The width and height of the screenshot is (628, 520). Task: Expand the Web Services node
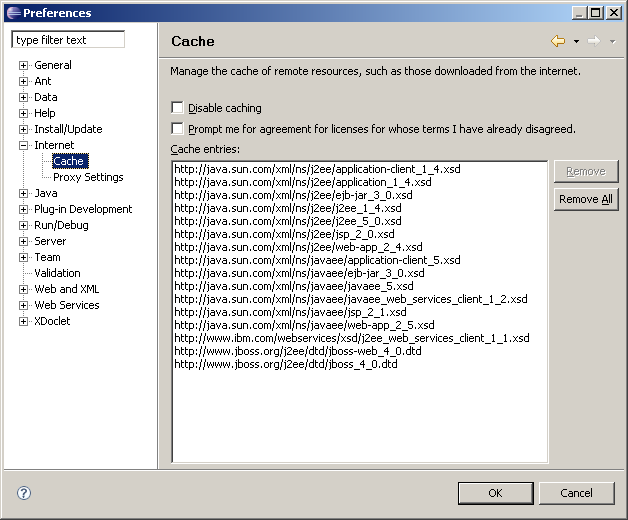tap(23, 306)
